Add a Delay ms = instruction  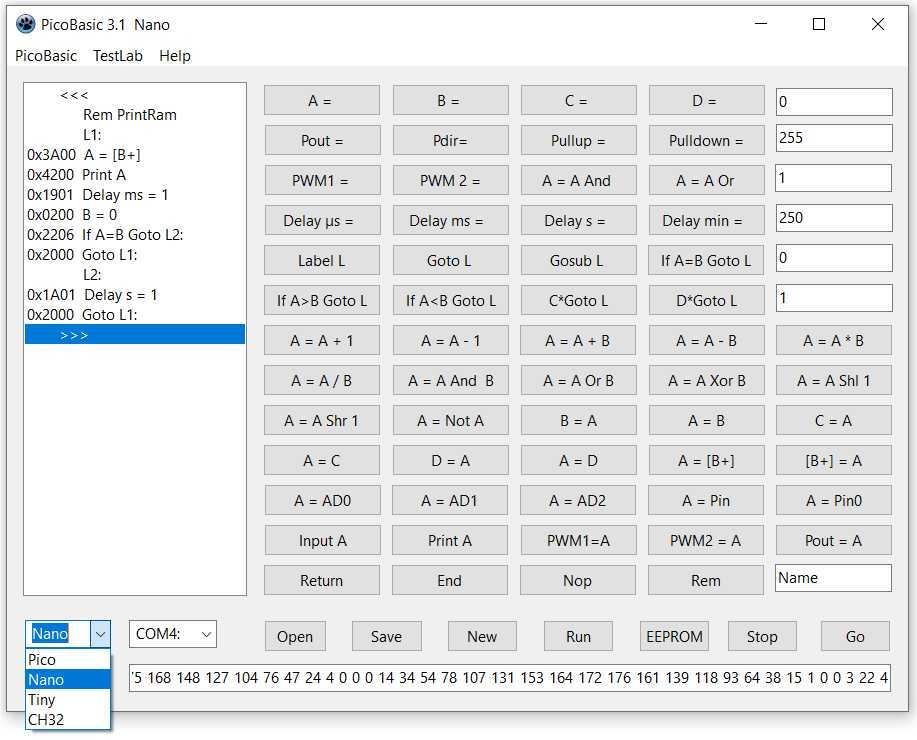(x=449, y=221)
